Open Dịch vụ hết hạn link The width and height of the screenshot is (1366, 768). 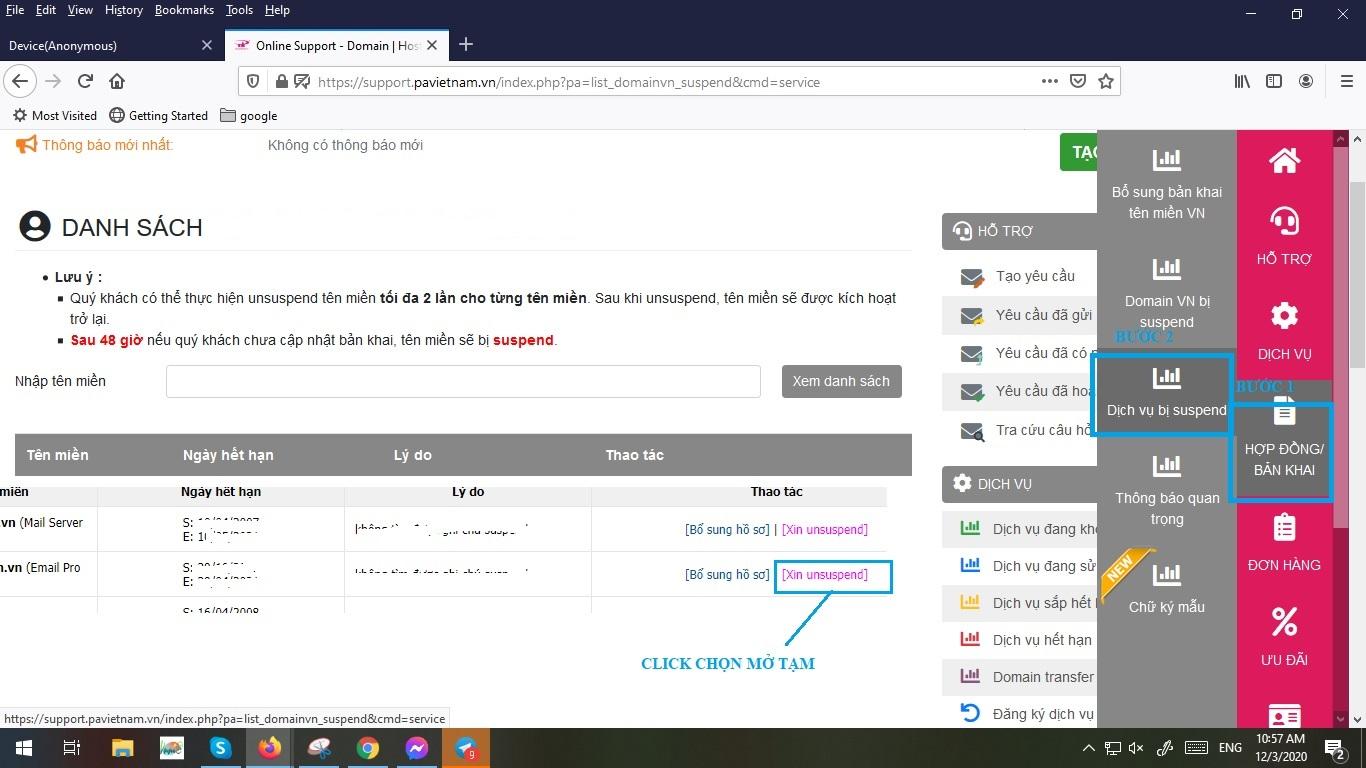[1042, 640]
